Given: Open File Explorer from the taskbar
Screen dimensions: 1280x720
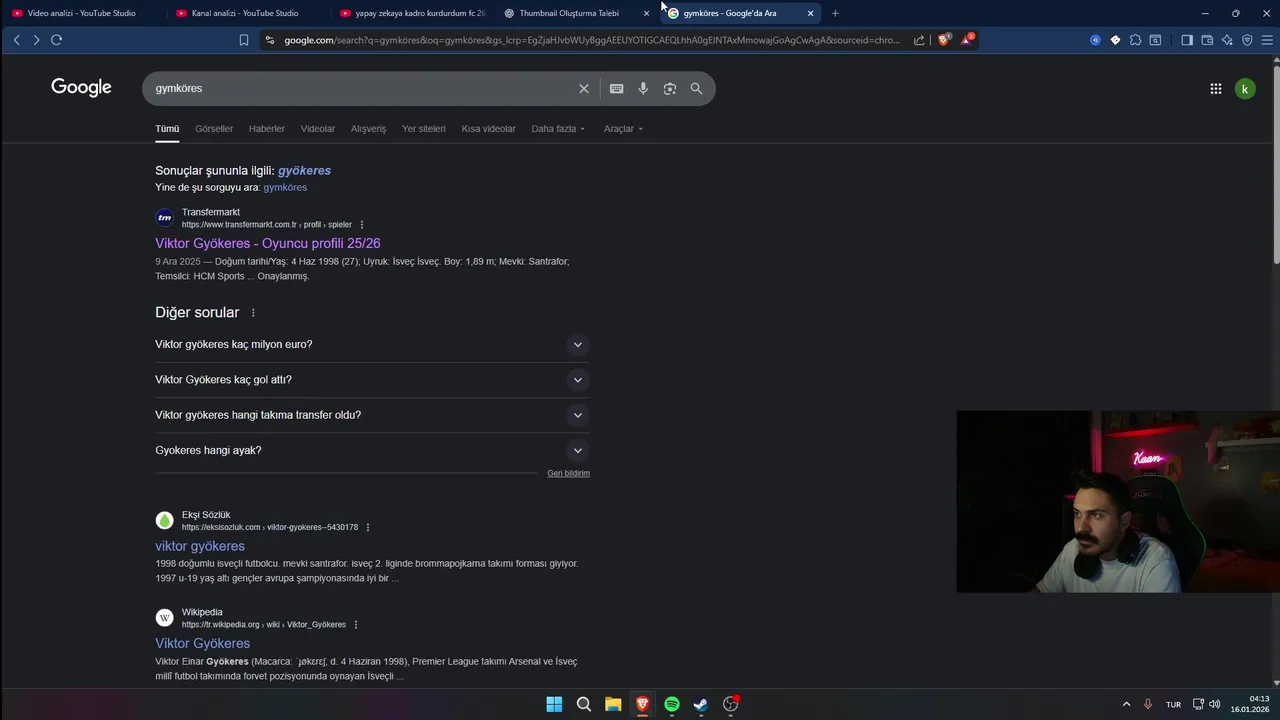Looking at the screenshot, I should click(613, 705).
